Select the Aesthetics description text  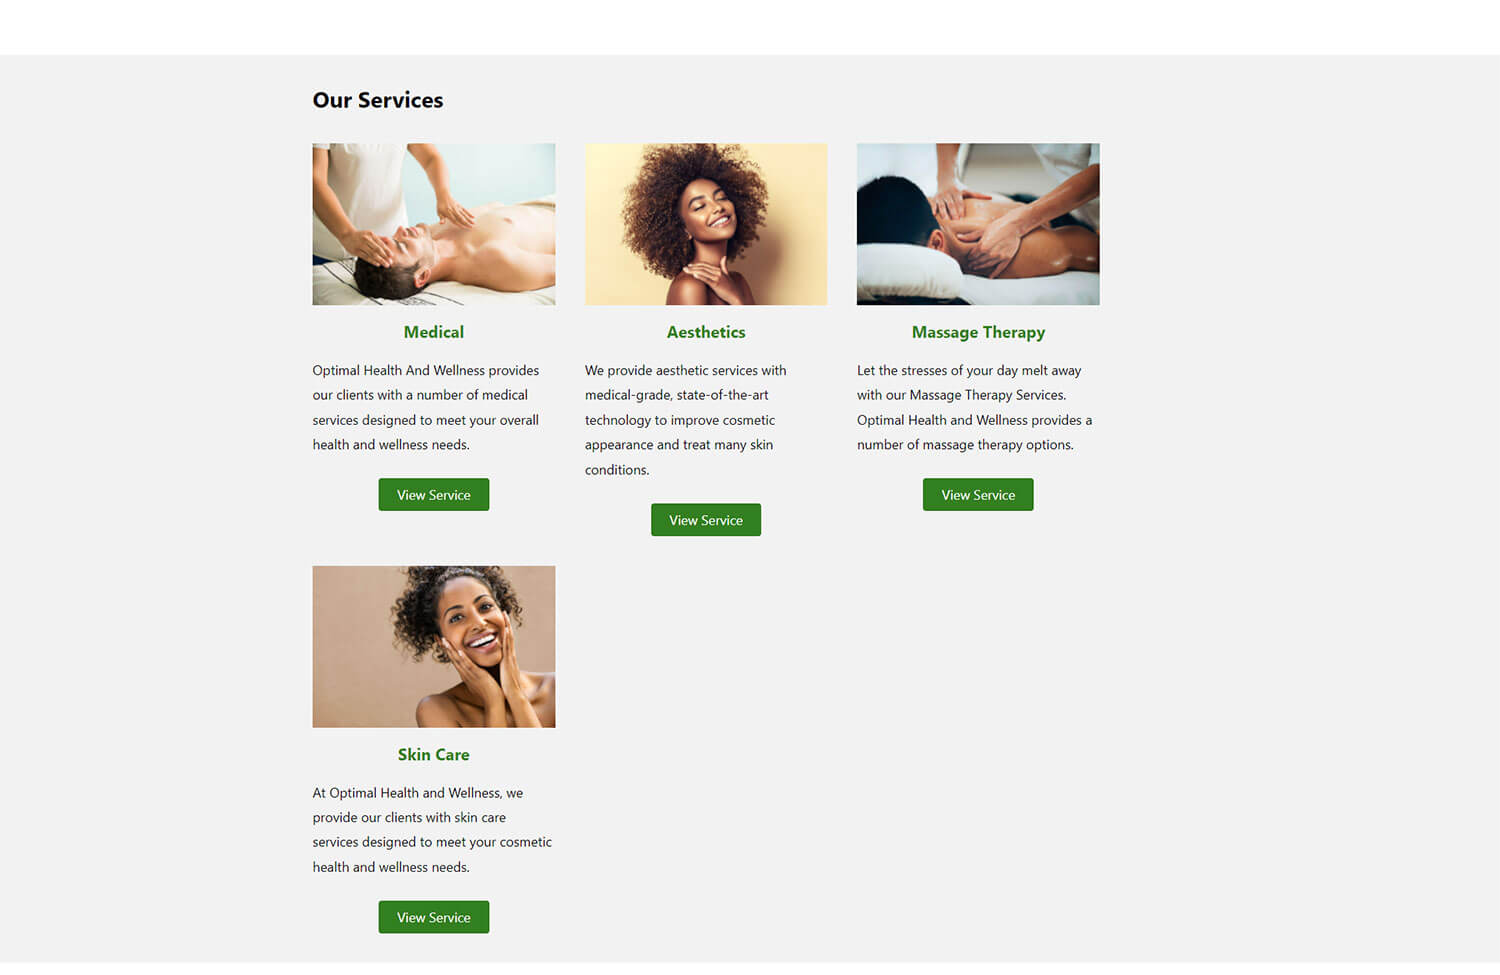[686, 420]
